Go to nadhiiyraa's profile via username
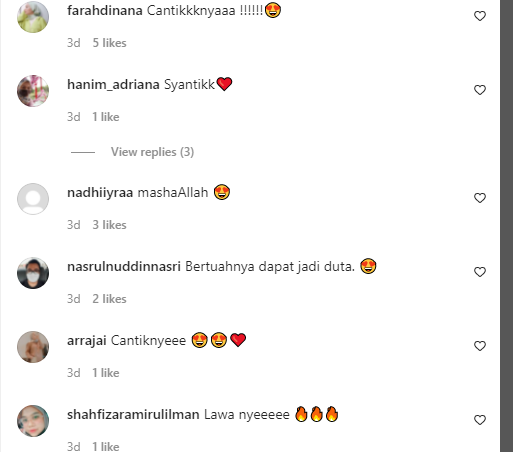 [100, 193]
